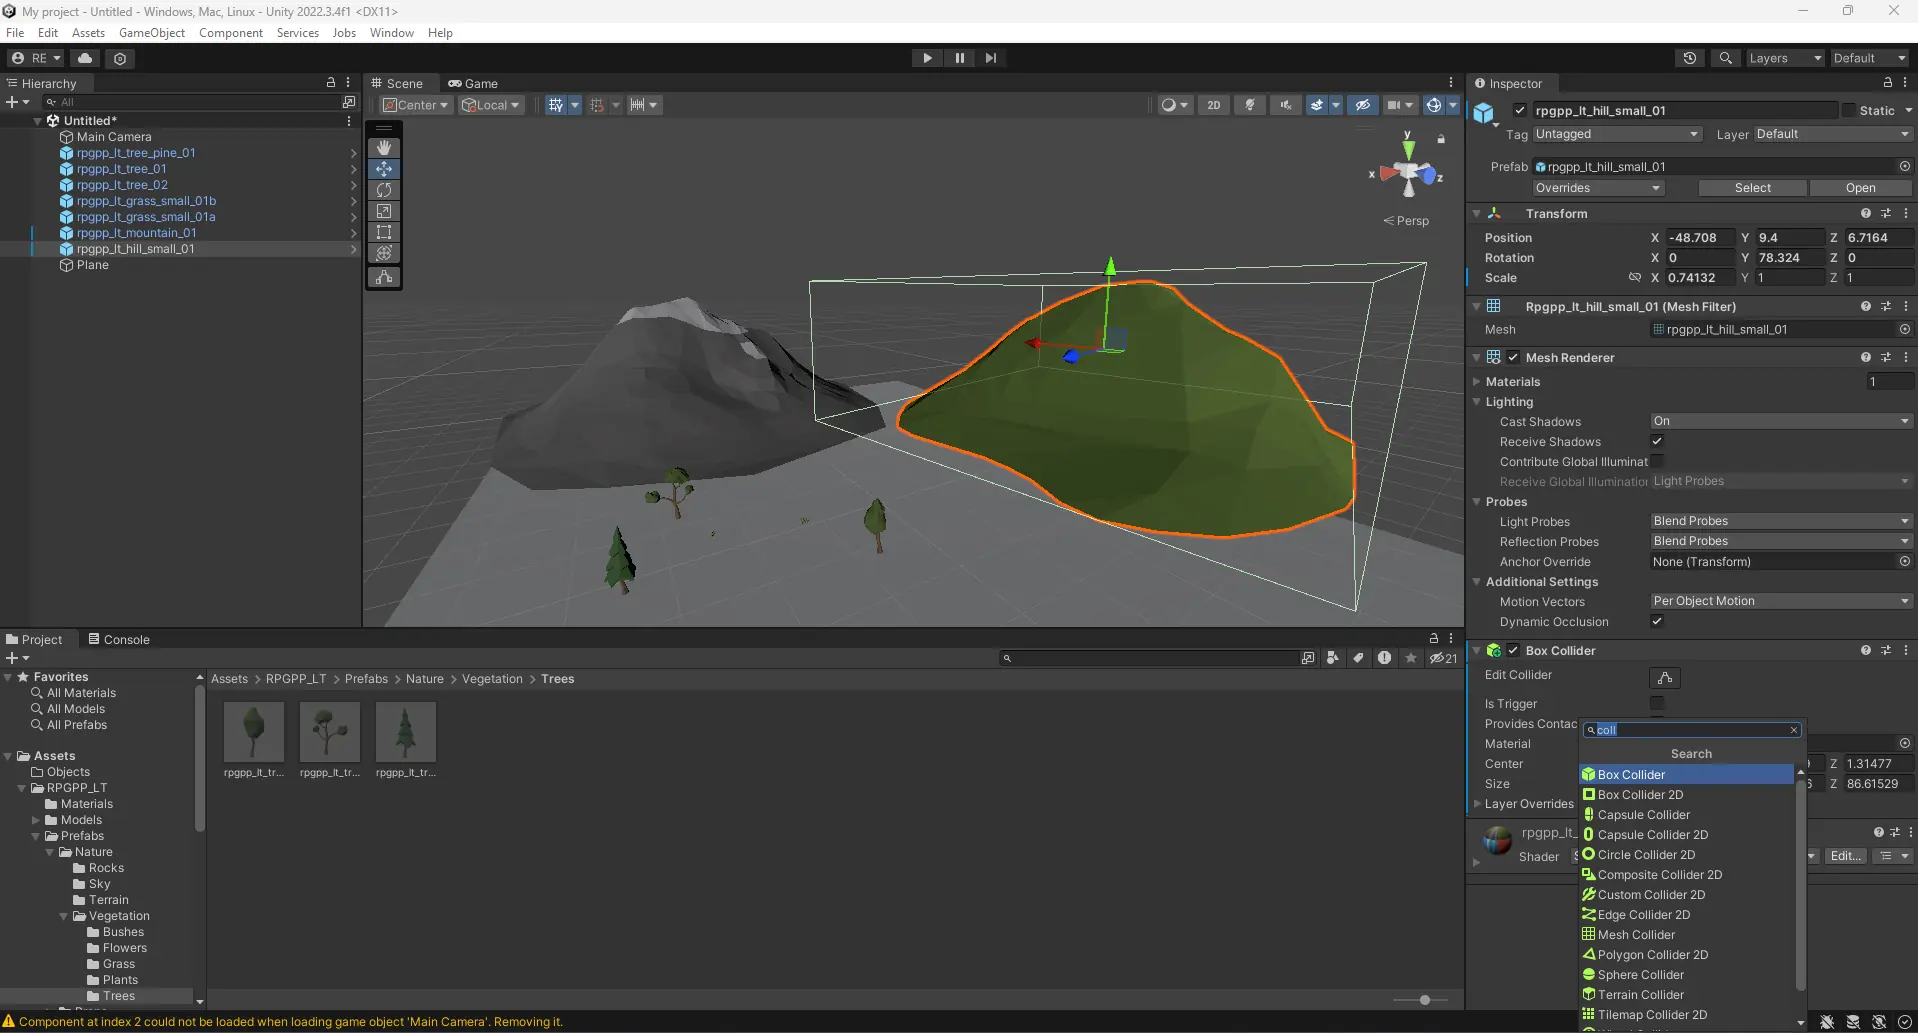Viewport: 1918px width, 1033px height.
Task: Select the Edit Bounding Volume tool
Action: (x=384, y=277)
